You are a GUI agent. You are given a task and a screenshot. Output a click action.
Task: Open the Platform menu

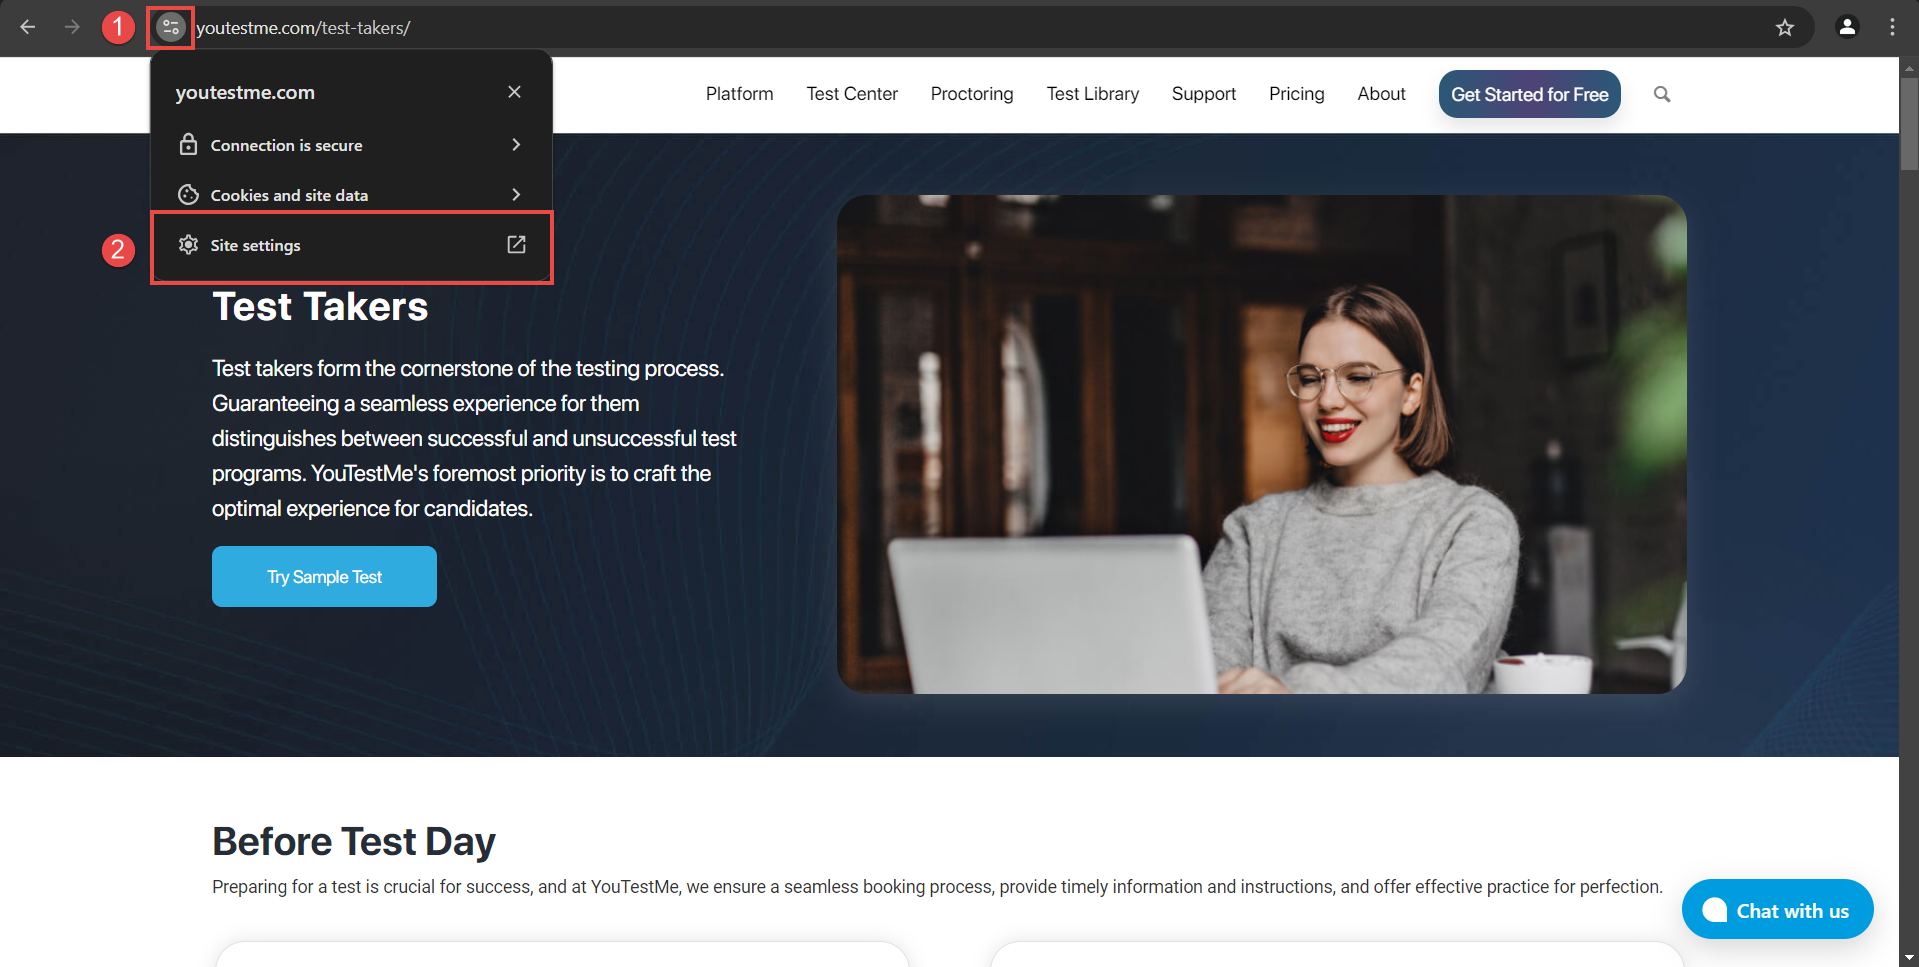739,94
